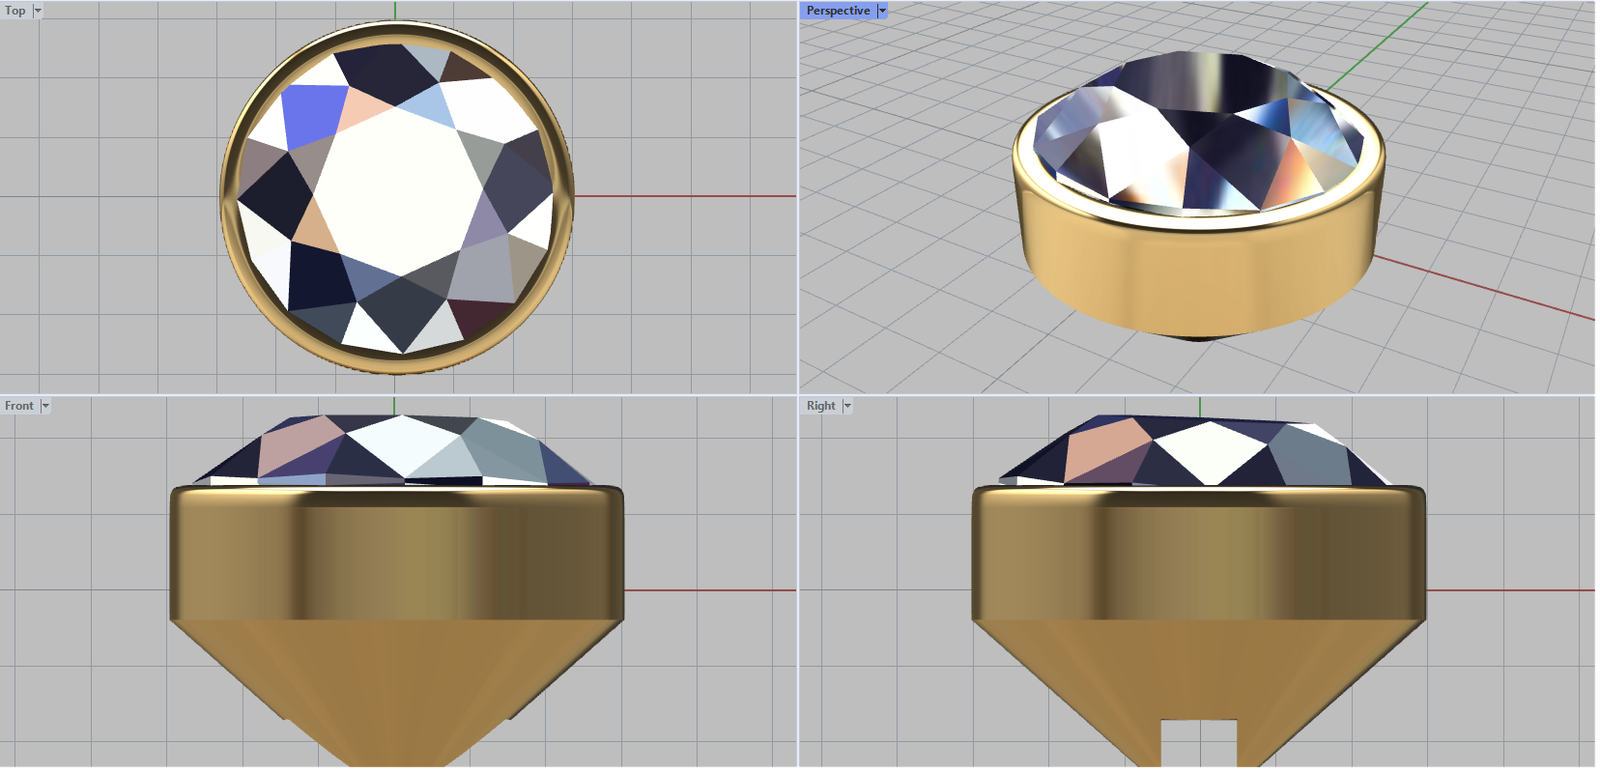The width and height of the screenshot is (1600, 772).
Task: Select the gold bezel wall in Perspective view
Action: click(1200, 275)
